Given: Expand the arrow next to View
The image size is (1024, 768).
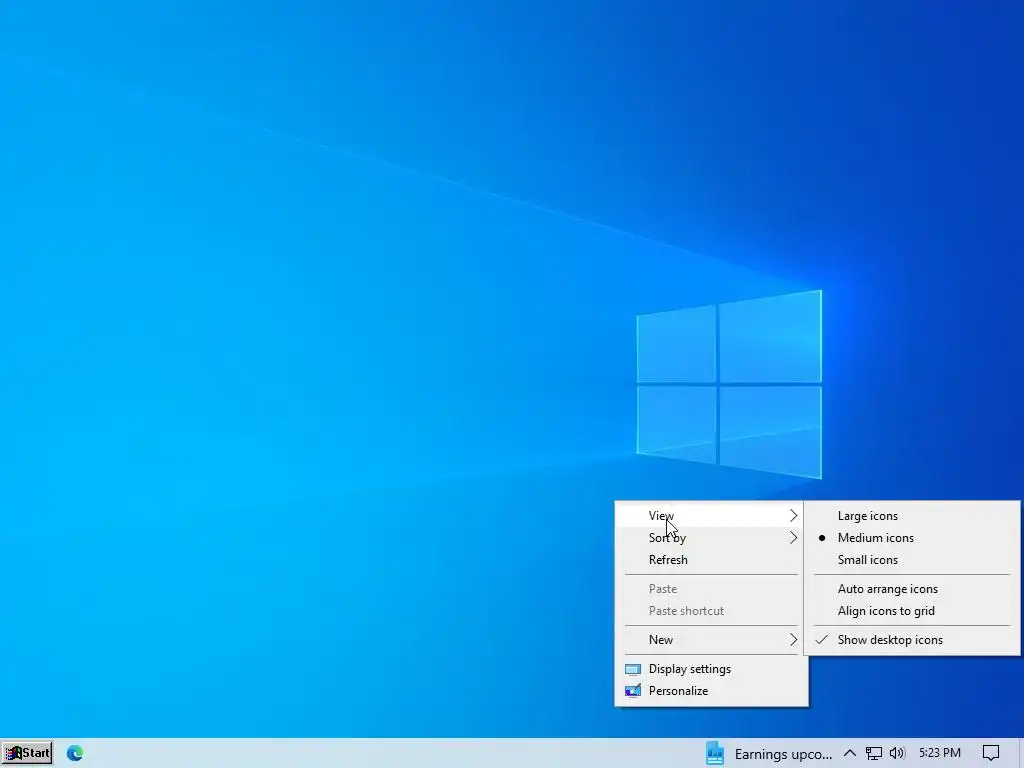Looking at the screenshot, I should click(793, 516).
